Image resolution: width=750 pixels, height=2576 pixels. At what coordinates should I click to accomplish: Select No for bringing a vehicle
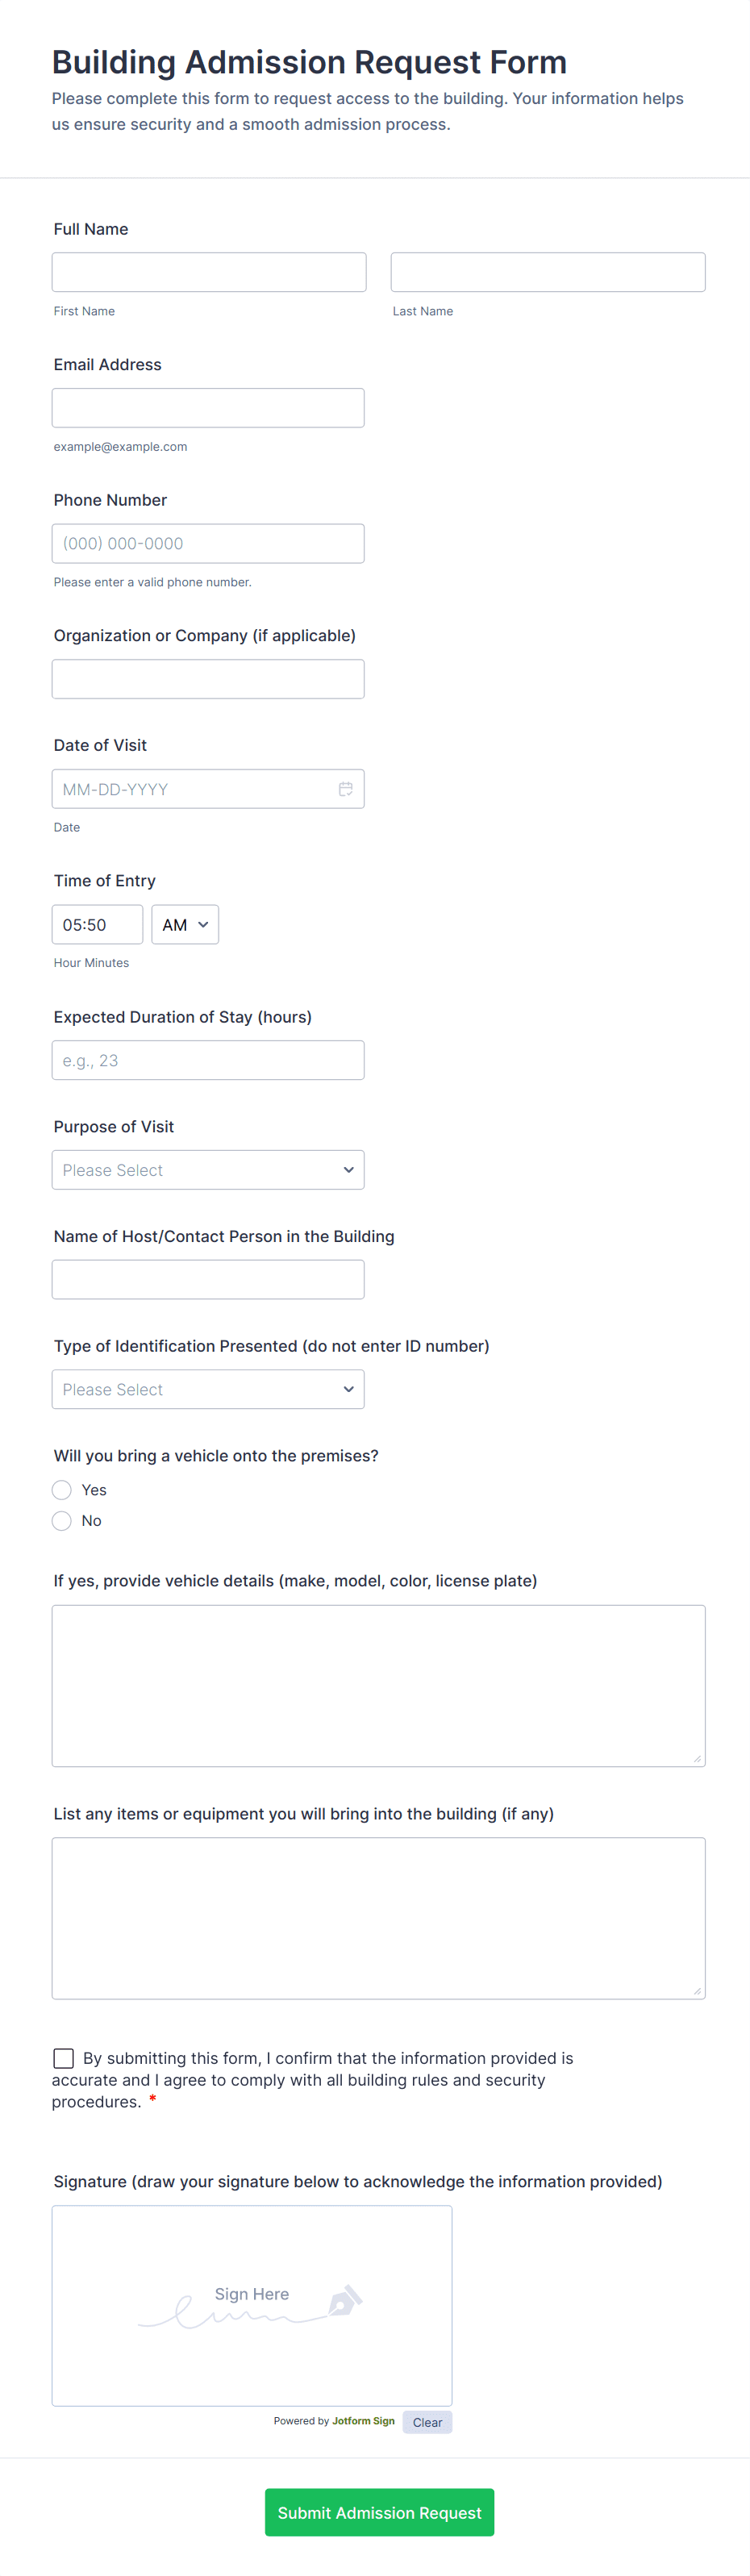click(x=62, y=1521)
